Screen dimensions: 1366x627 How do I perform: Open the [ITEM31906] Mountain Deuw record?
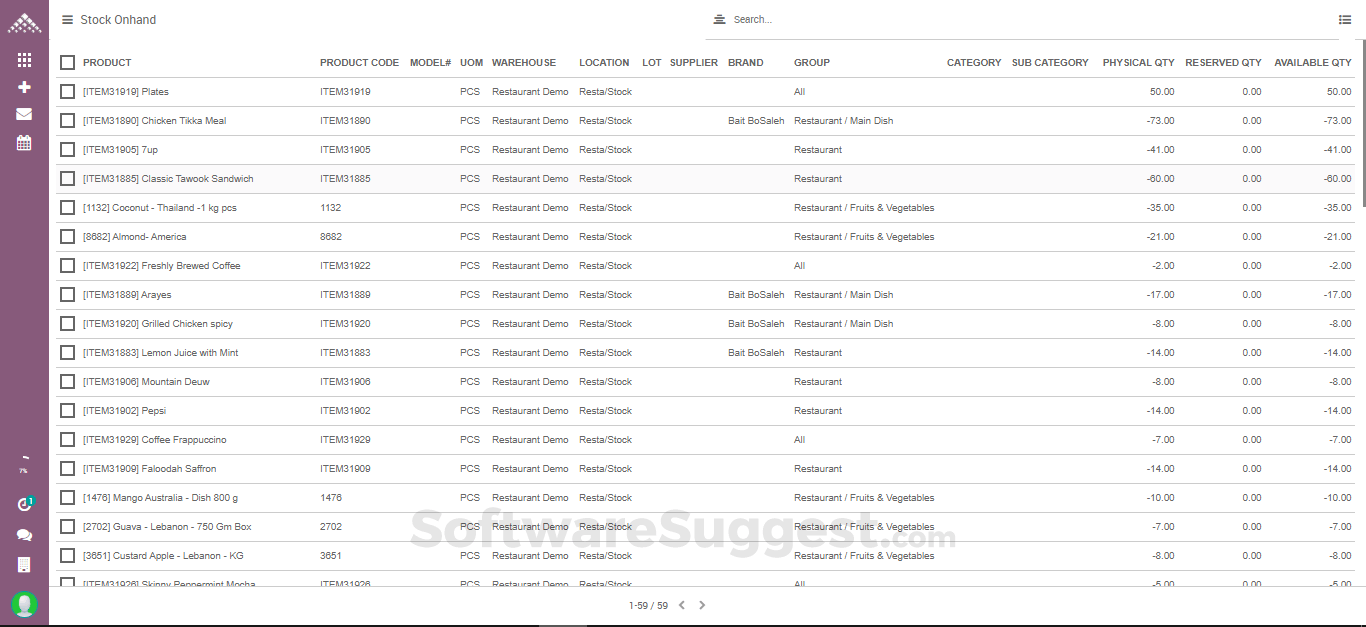pyautogui.click(x=146, y=382)
